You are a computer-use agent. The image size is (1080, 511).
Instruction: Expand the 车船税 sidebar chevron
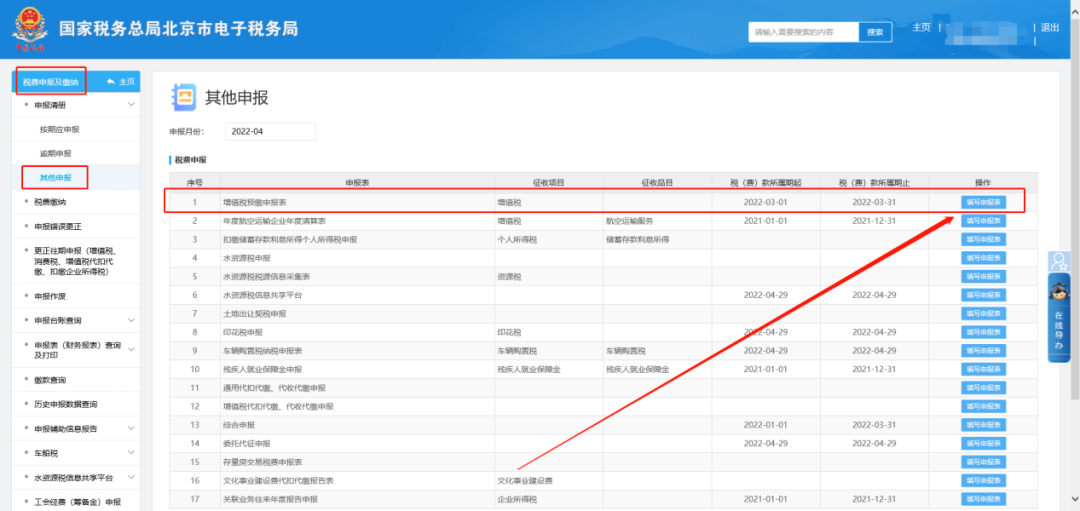[131, 452]
